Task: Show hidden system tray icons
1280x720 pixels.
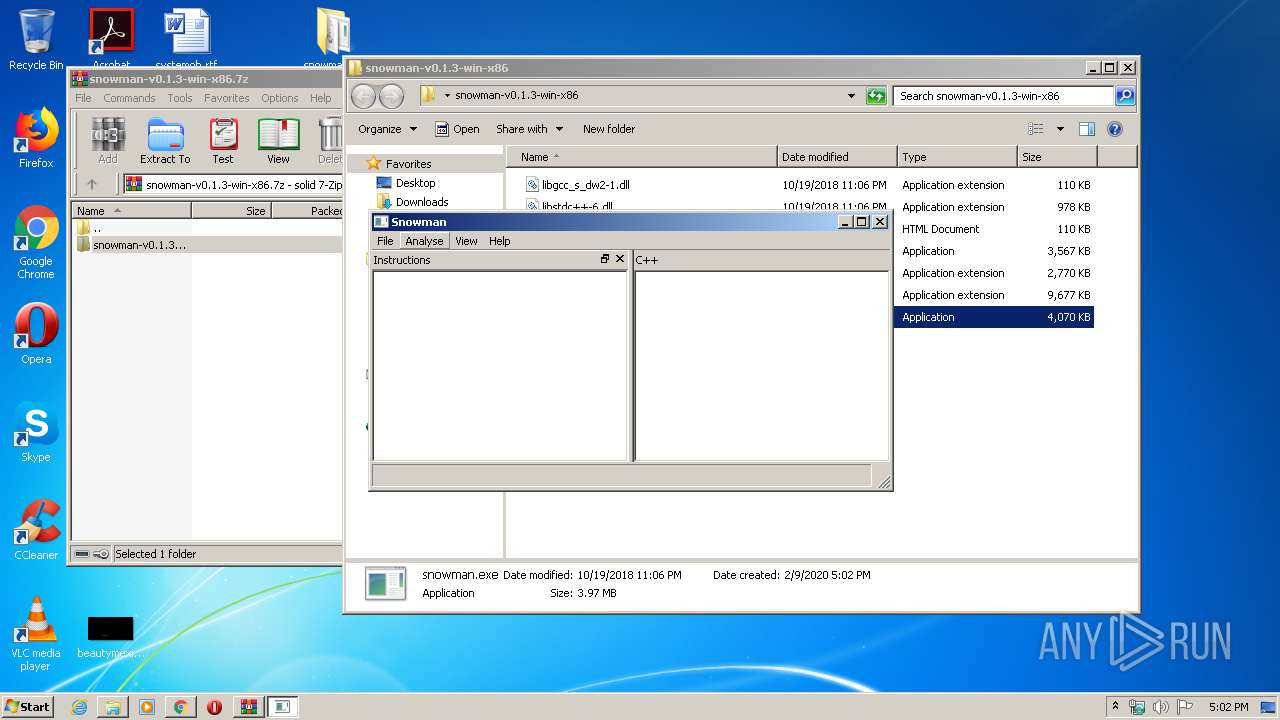Action: click(x=1115, y=706)
